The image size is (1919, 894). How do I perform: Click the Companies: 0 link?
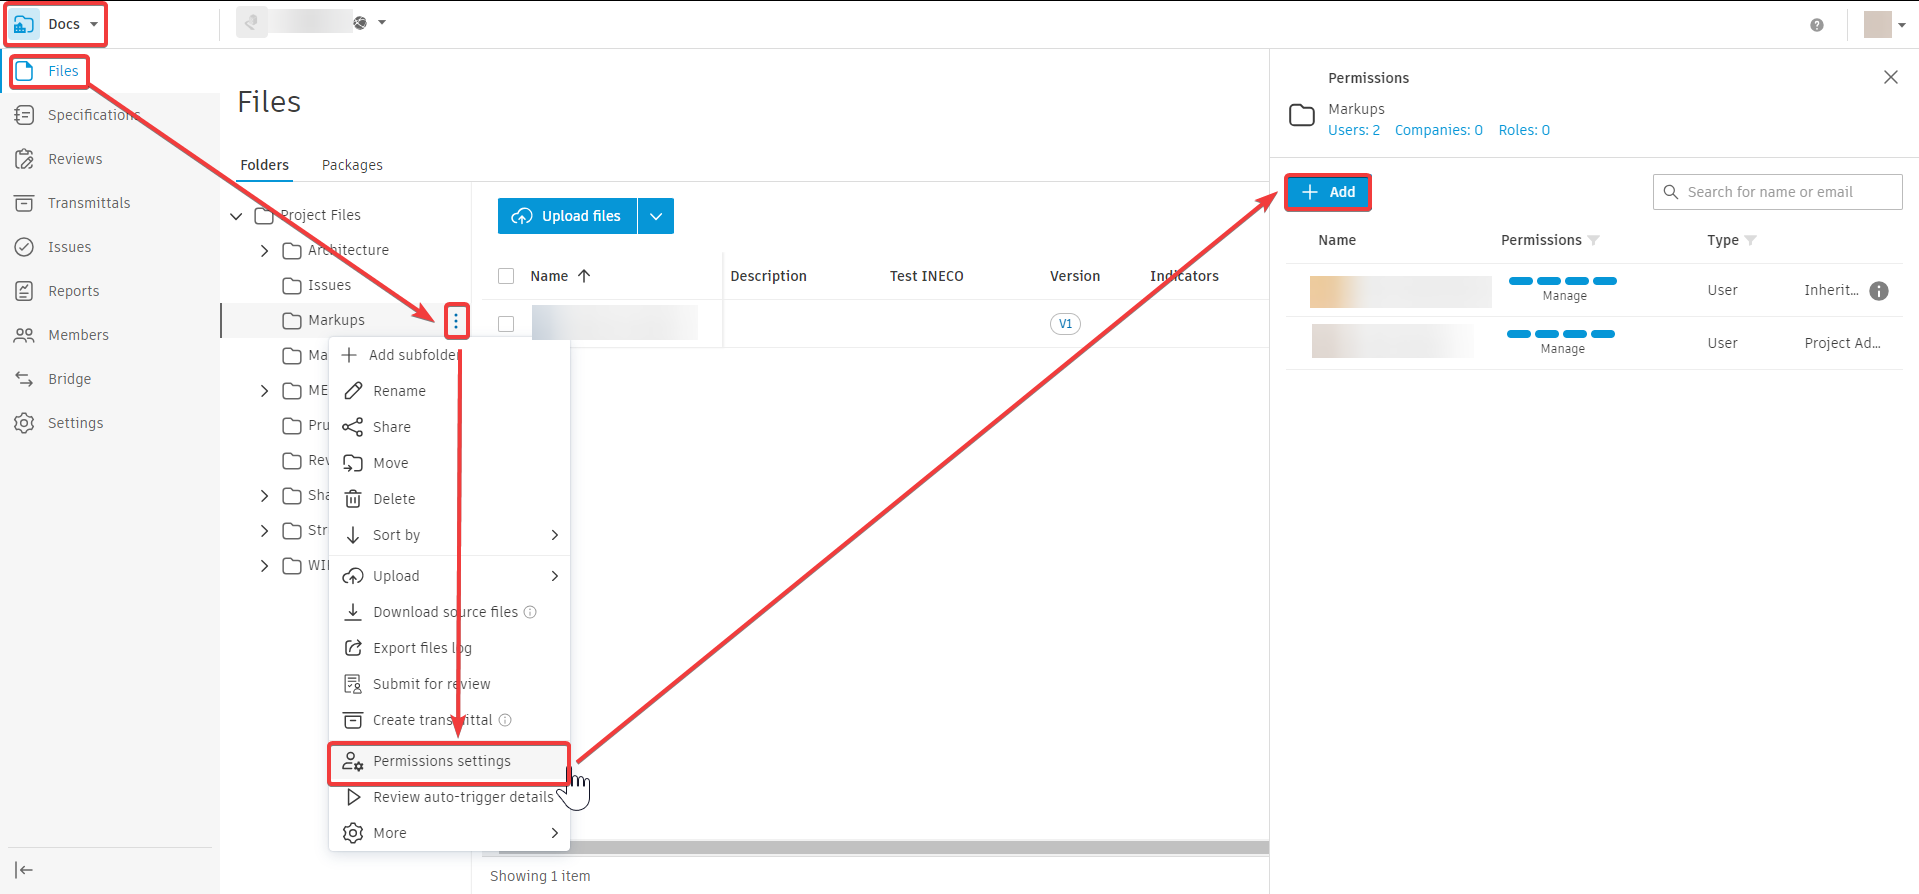1439,130
